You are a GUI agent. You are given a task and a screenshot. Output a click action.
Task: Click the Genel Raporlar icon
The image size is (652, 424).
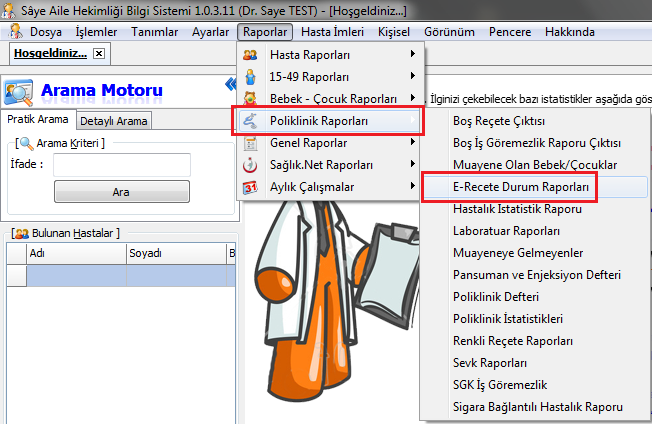250,143
